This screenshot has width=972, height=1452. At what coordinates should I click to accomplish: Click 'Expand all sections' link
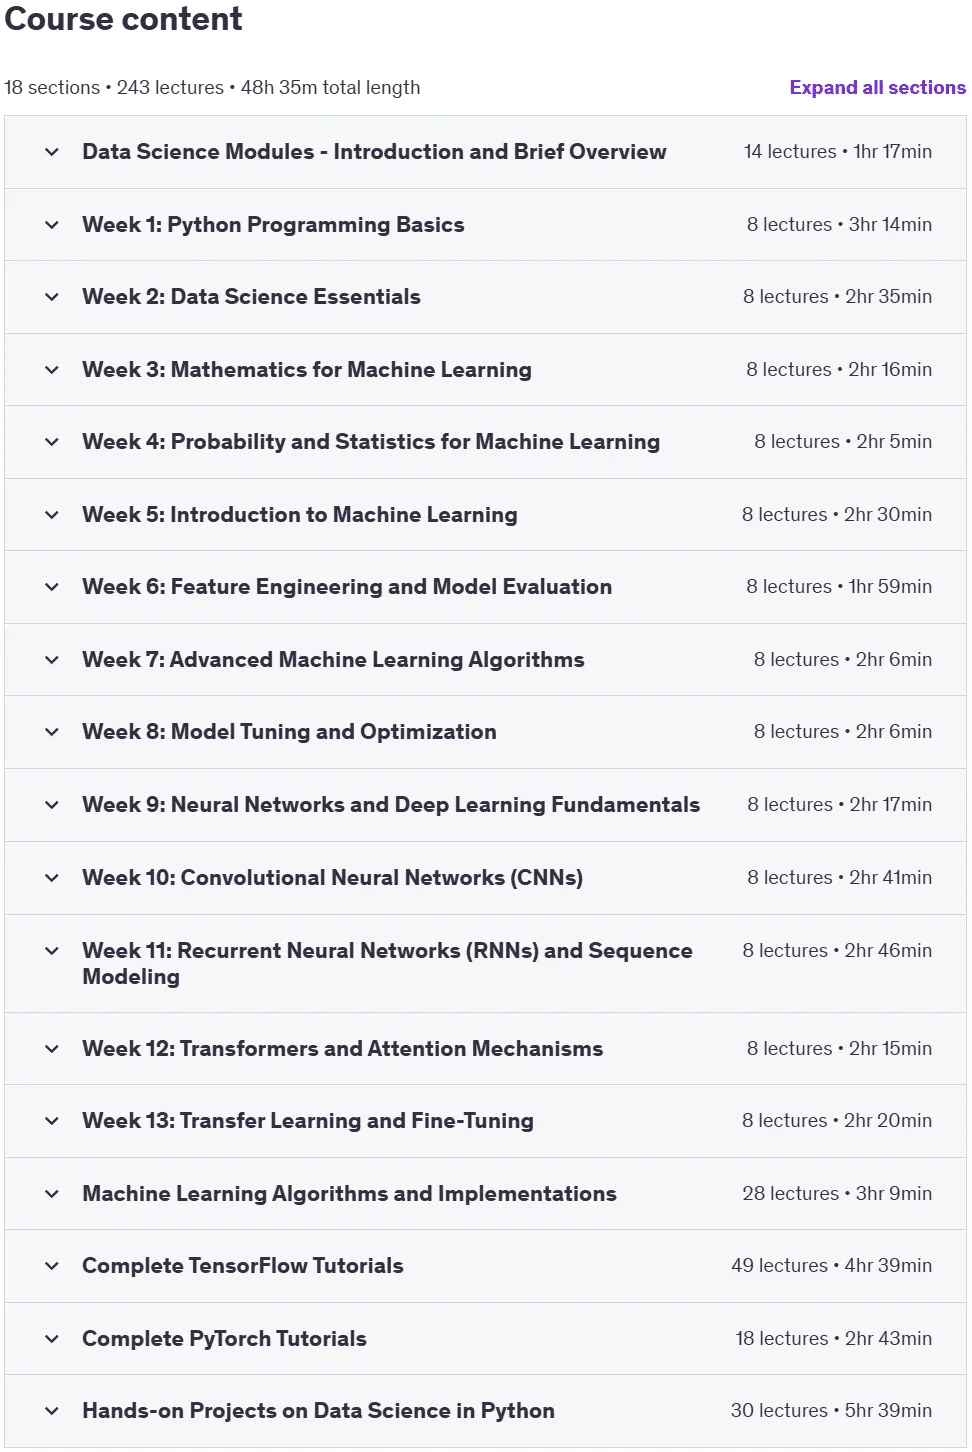click(877, 87)
